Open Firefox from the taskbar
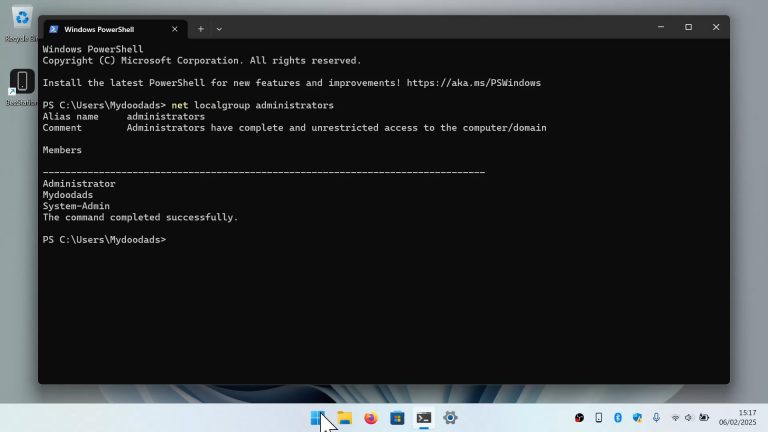The image size is (768, 432). (x=371, y=418)
